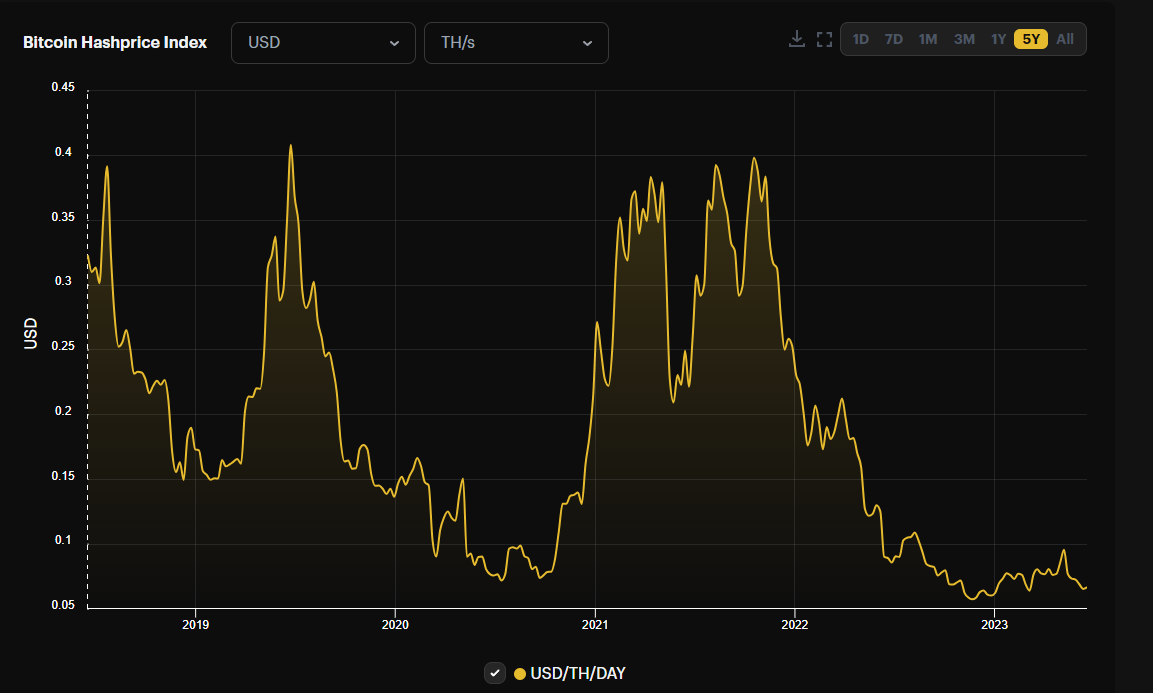Open the TH/s unit dropdown
The height and width of the screenshot is (693, 1153).
click(516, 43)
